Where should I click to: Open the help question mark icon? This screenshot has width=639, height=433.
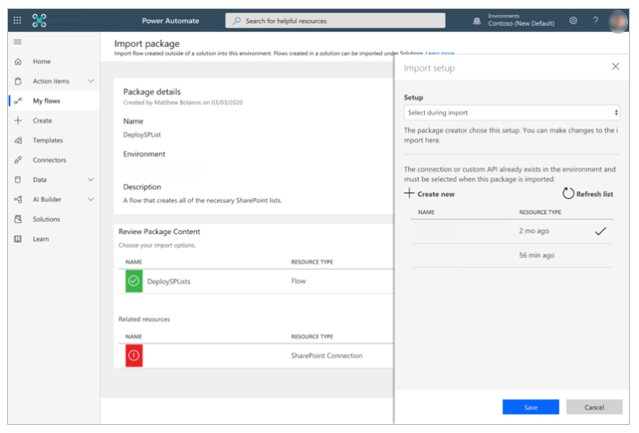pyautogui.click(x=595, y=20)
